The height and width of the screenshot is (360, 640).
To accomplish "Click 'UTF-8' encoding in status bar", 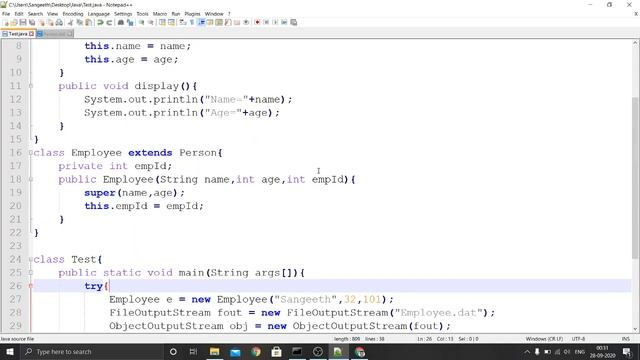I will pyautogui.click(x=578, y=339).
